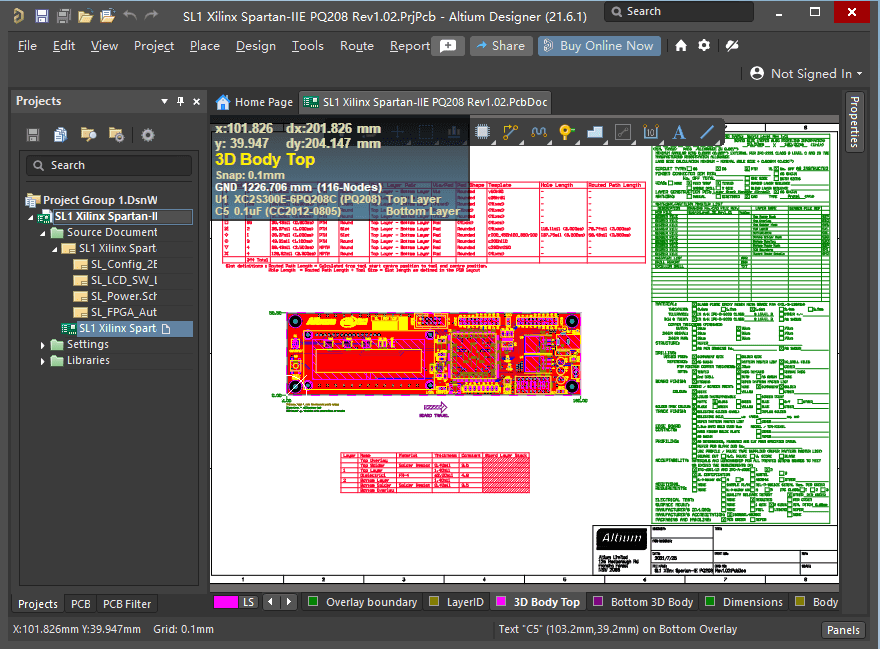The height and width of the screenshot is (649, 880).
Task: Expand the Settings folder
Action: pyautogui.click(x=43, y=345)
